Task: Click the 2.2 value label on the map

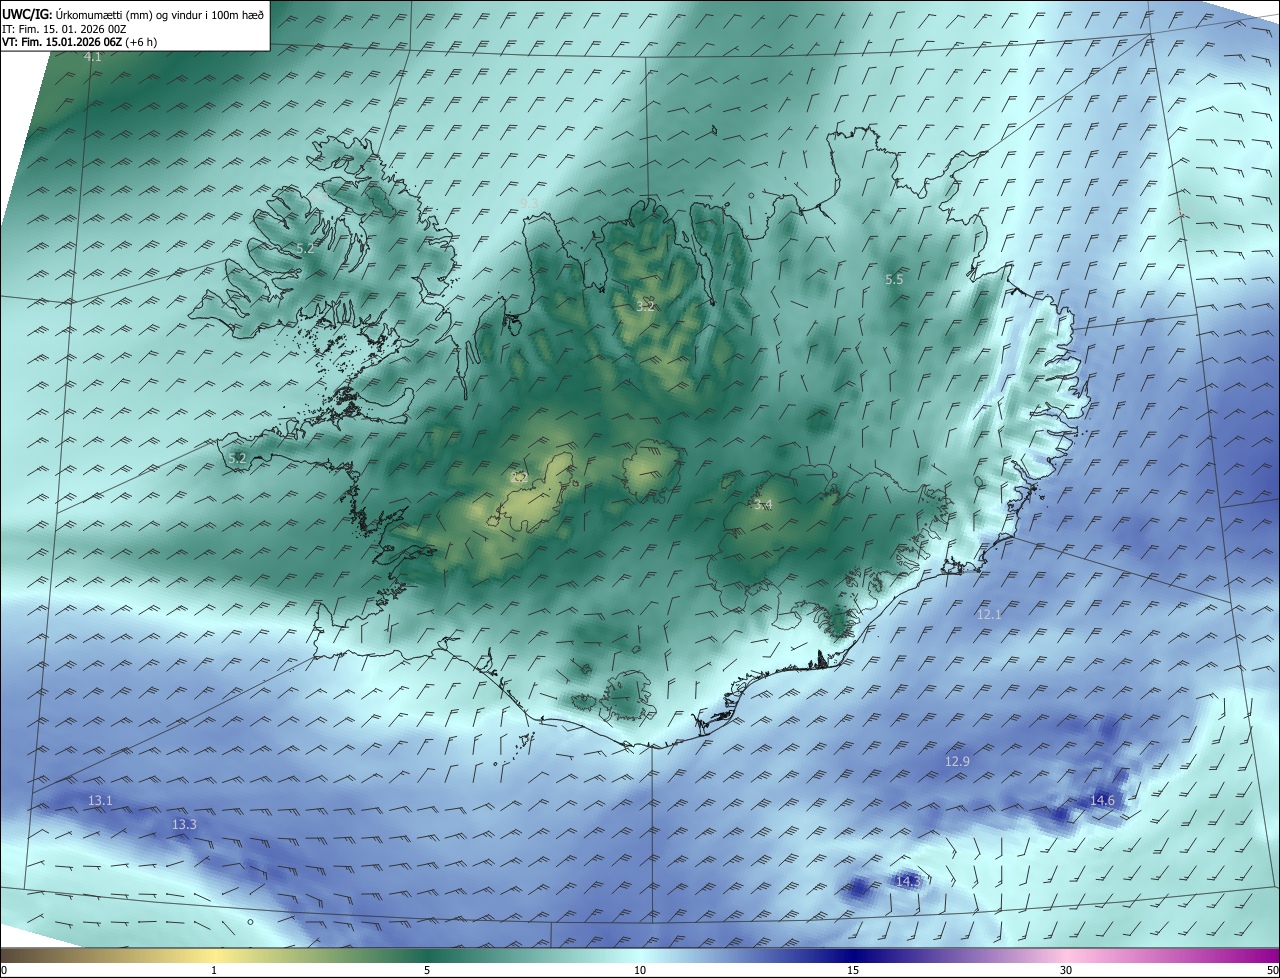Action: 519,478
